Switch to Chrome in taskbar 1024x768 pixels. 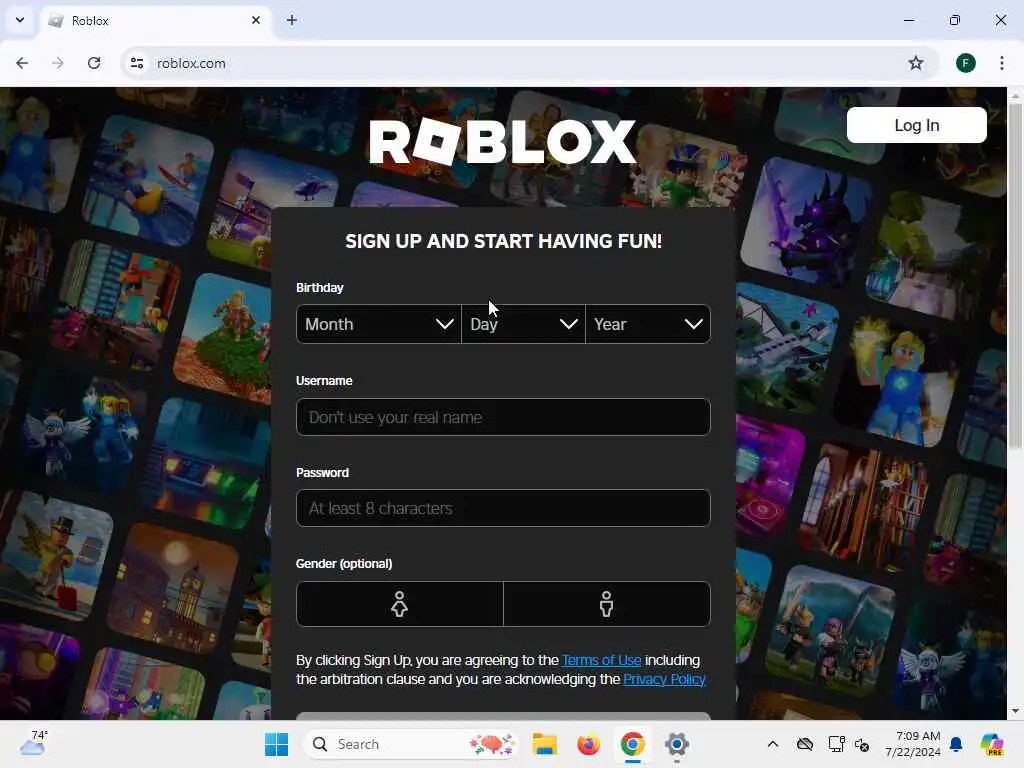pos(632,744)
